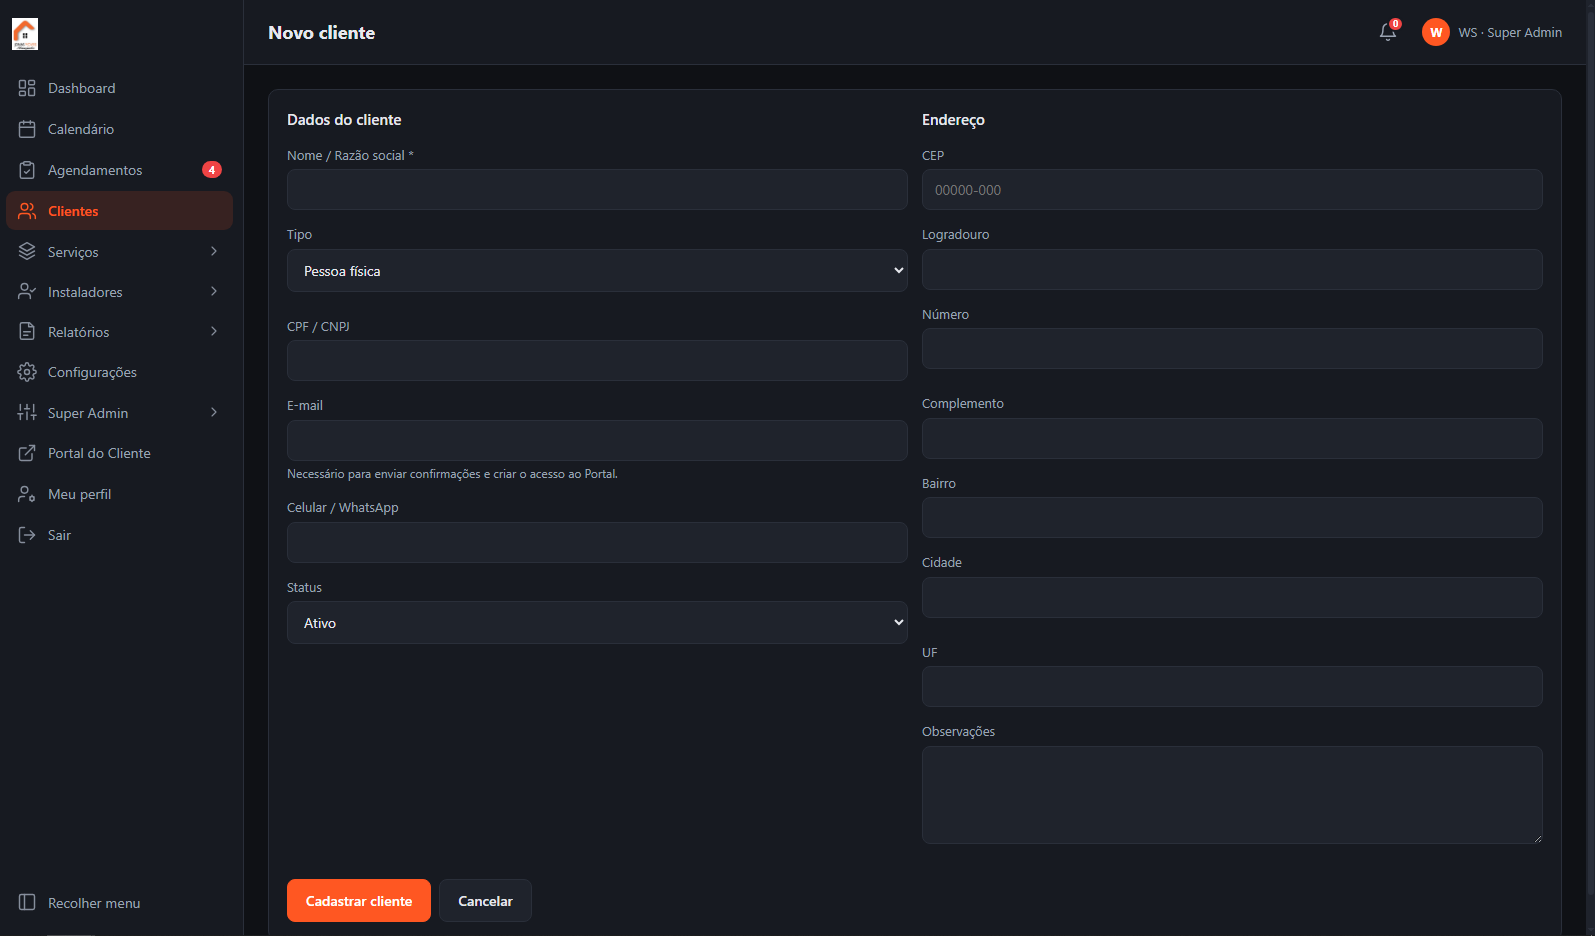This screenshot has height=936, width=1595.
Task: Select Configurações in the sidebar
Action: tap(119, 372)
